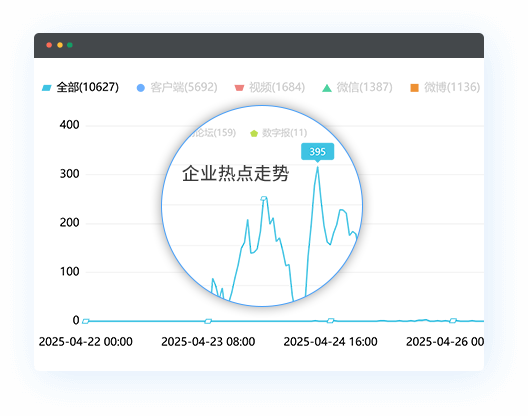Screen dimensions: 528x416
Task: Toggle the 视频(1684) legend series
Action: (x=269, y=87)
